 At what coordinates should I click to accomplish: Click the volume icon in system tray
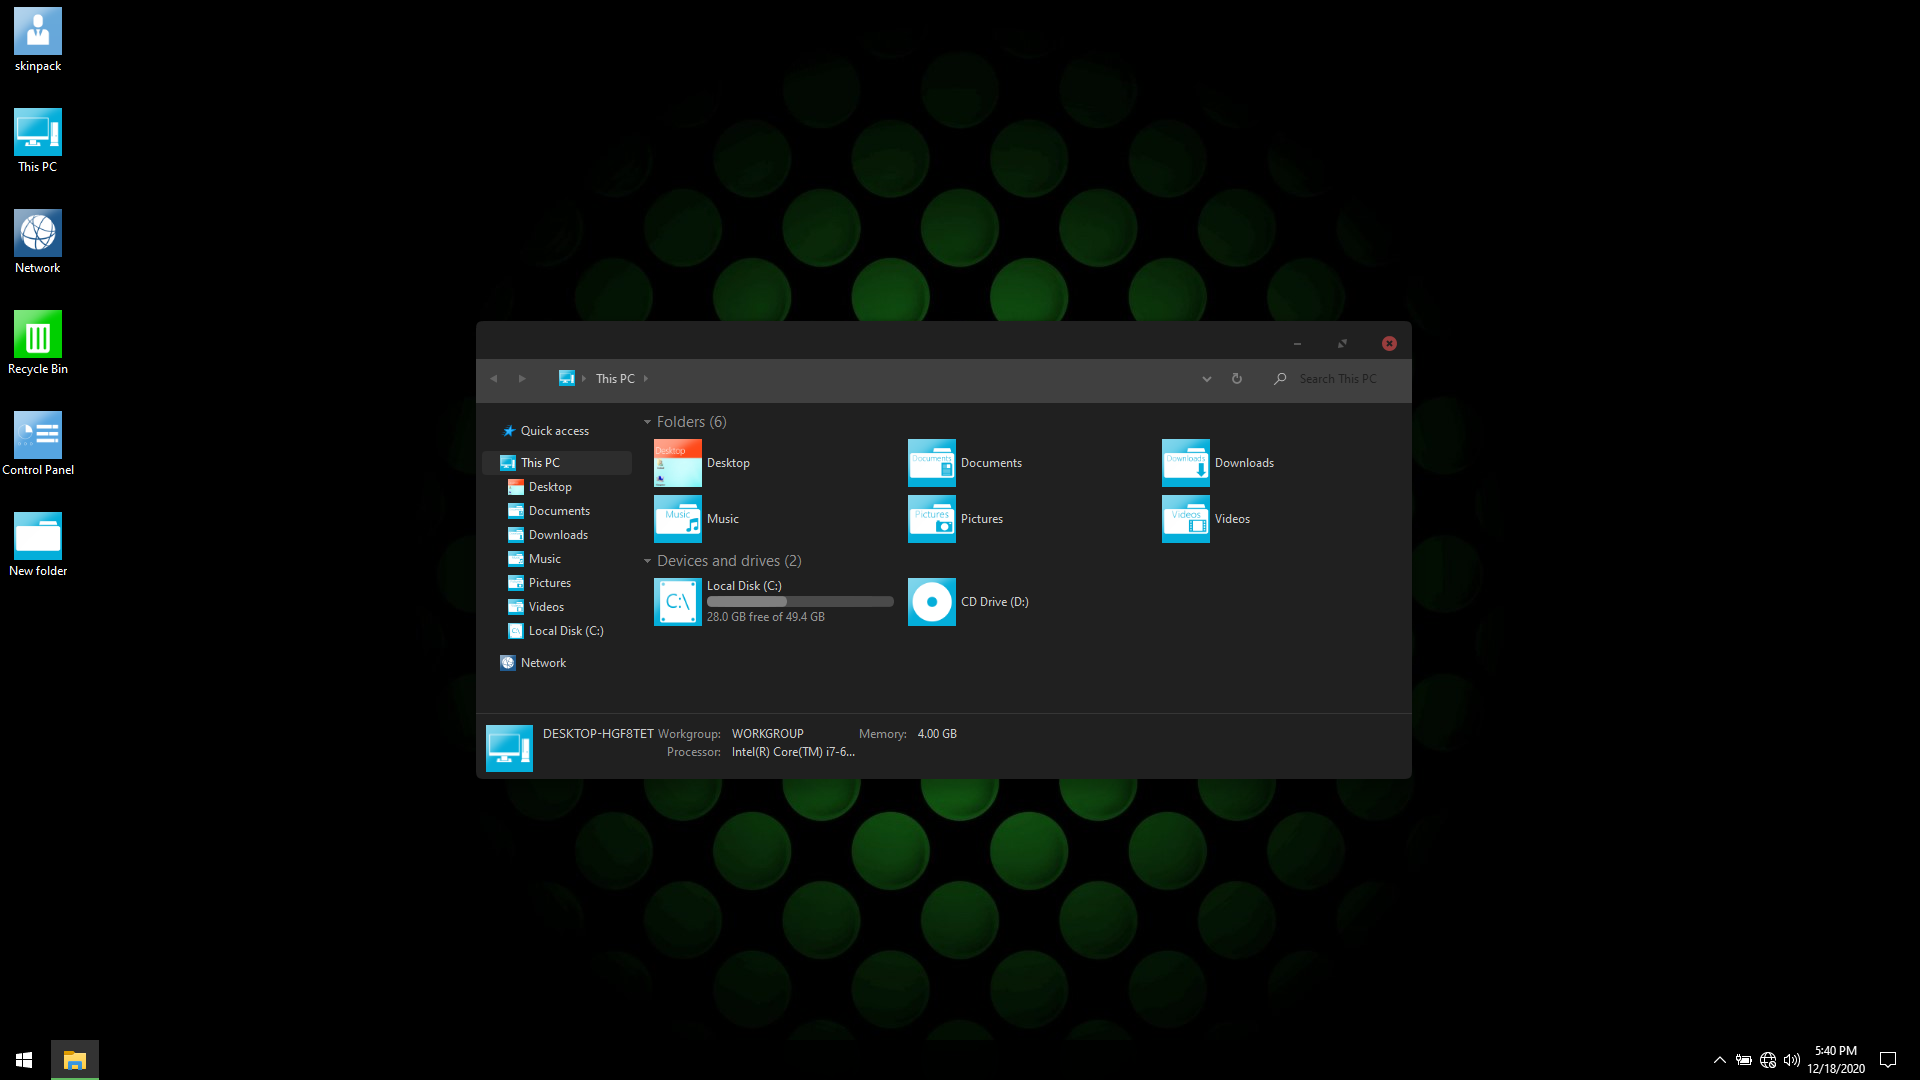tap(1791, 1060)
